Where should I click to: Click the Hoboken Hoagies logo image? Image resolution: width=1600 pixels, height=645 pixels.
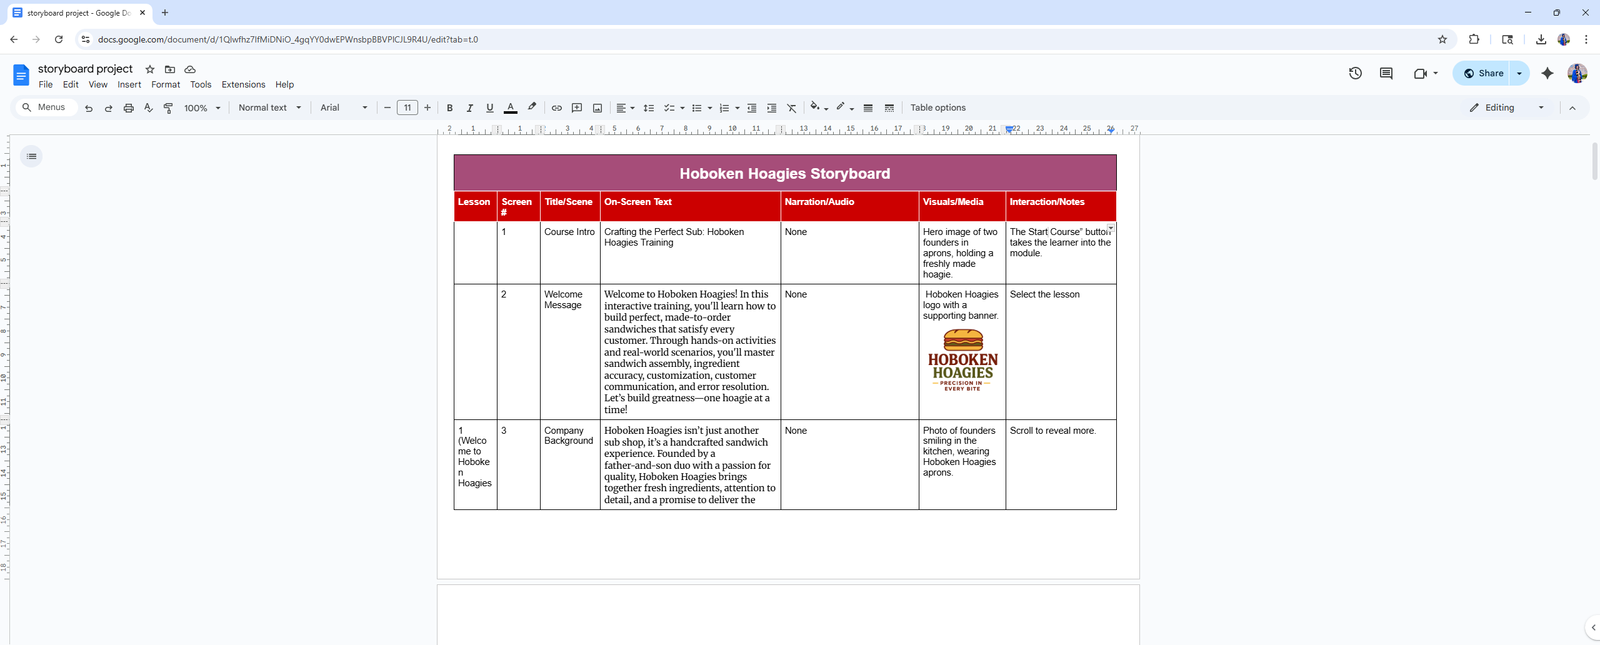pyautogui.click(x=963, y=360)
